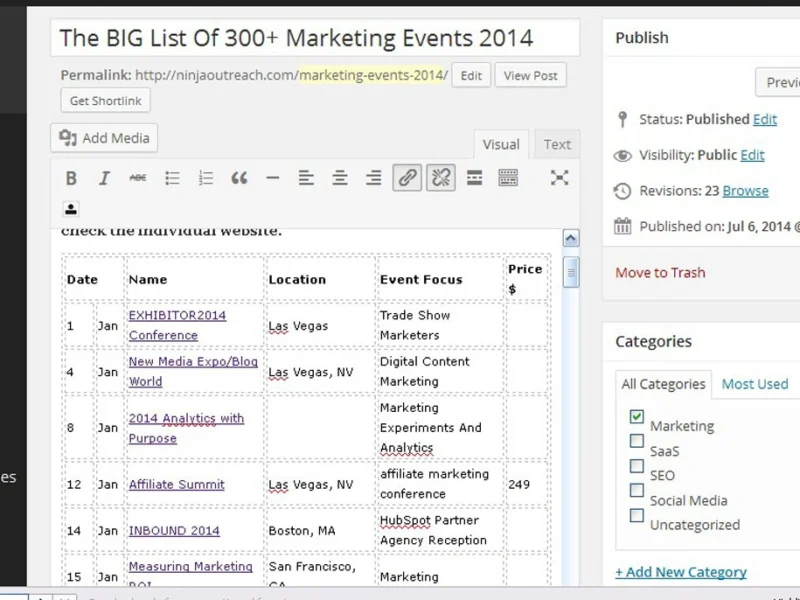Open the EXHIBITOR2014 Conference link
800x600 pixels.
pos(177,325)
